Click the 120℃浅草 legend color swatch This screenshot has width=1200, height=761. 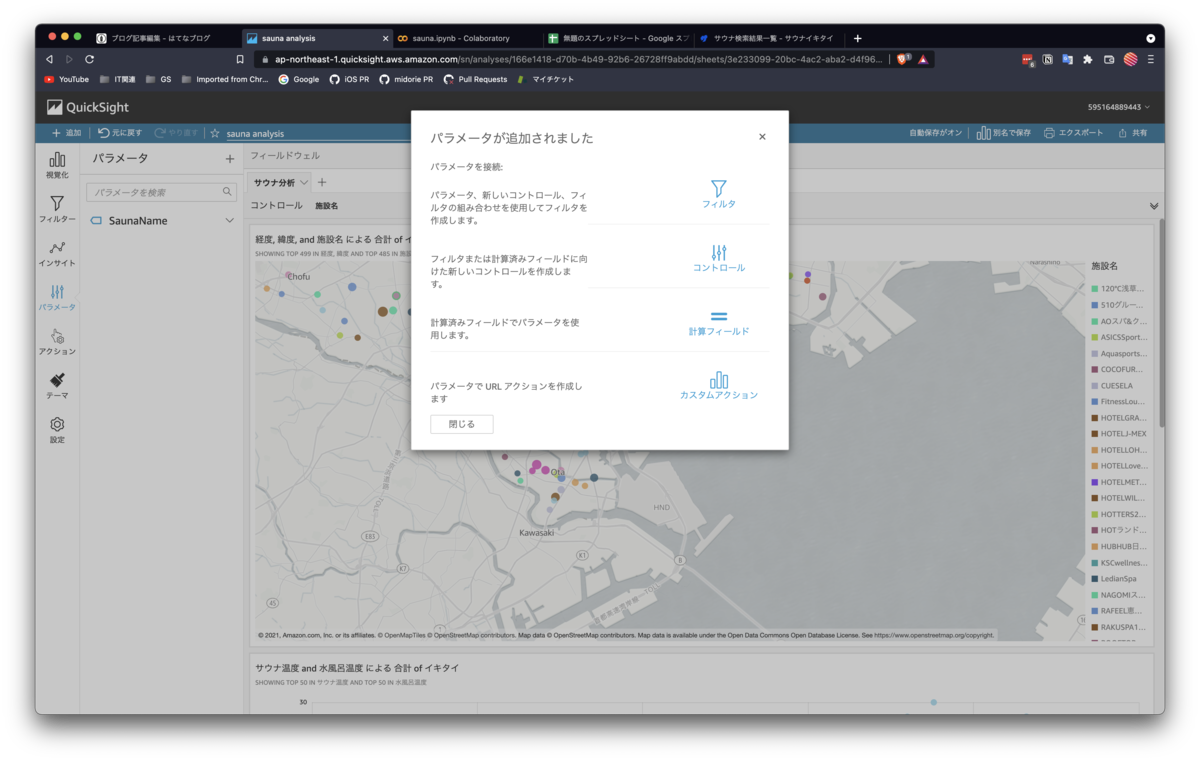[x=1095, y=289]
